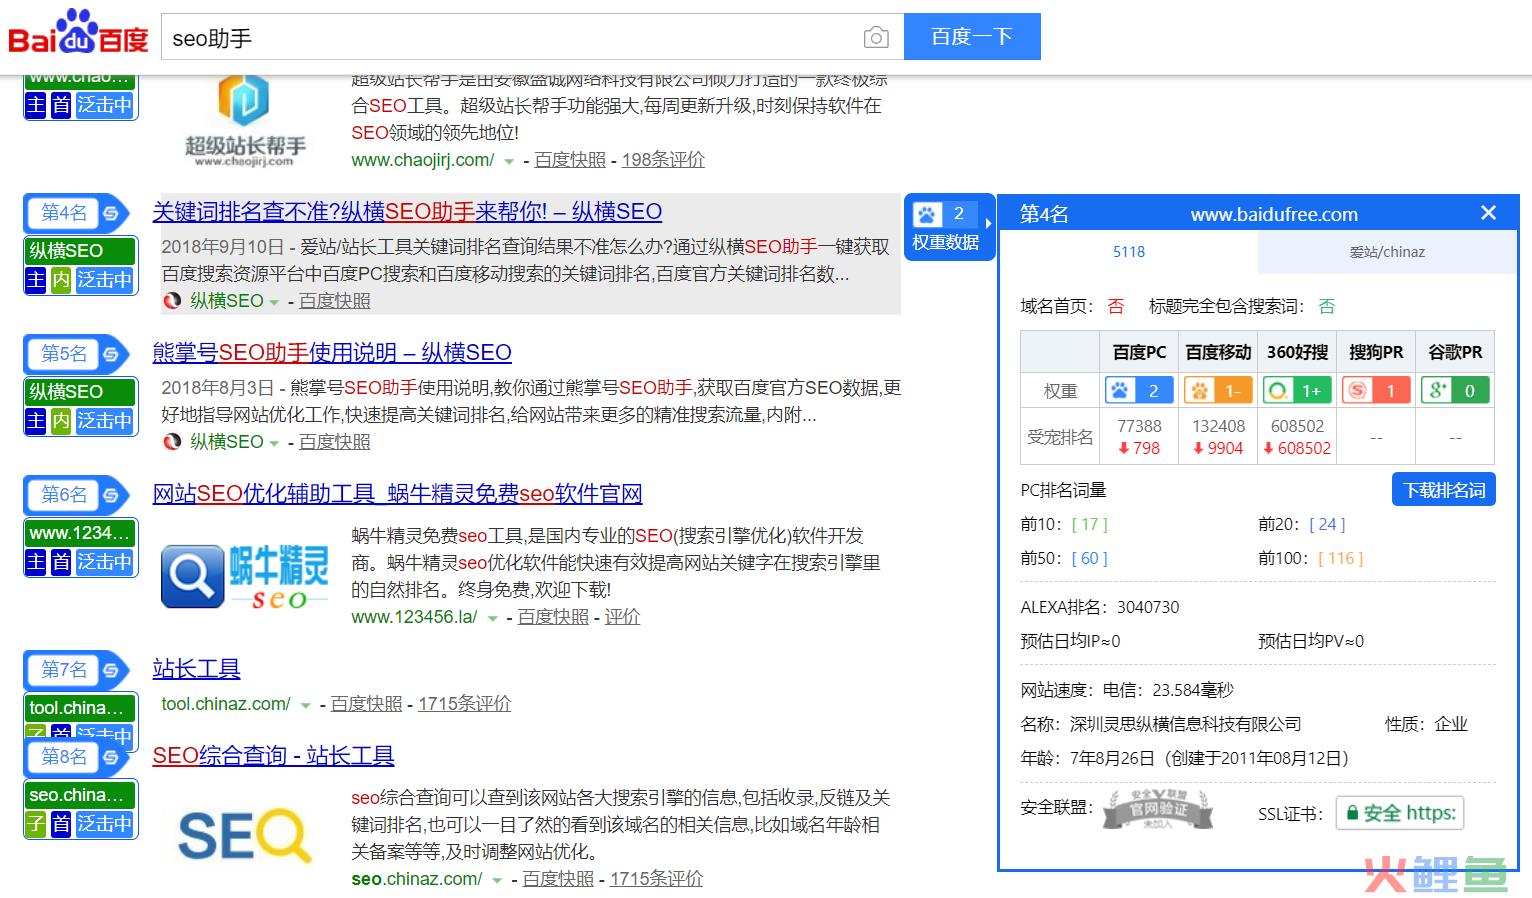Viewport: 1532px width, 898px height.
Task: Open dropdown arrow after 纵横SEO in the 第5名 result
Action: (274, 443)
